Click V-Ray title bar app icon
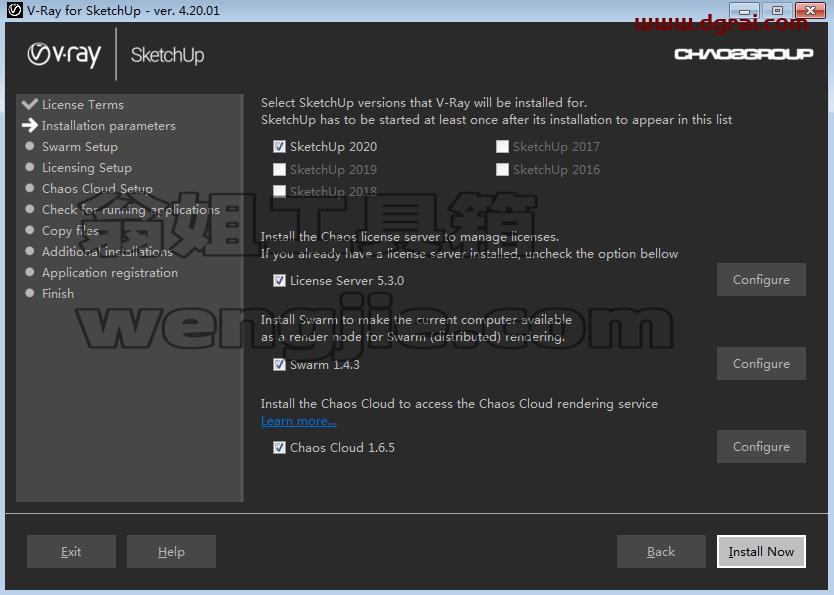Viewport: 834px width, 595px height. click(15, 10)
